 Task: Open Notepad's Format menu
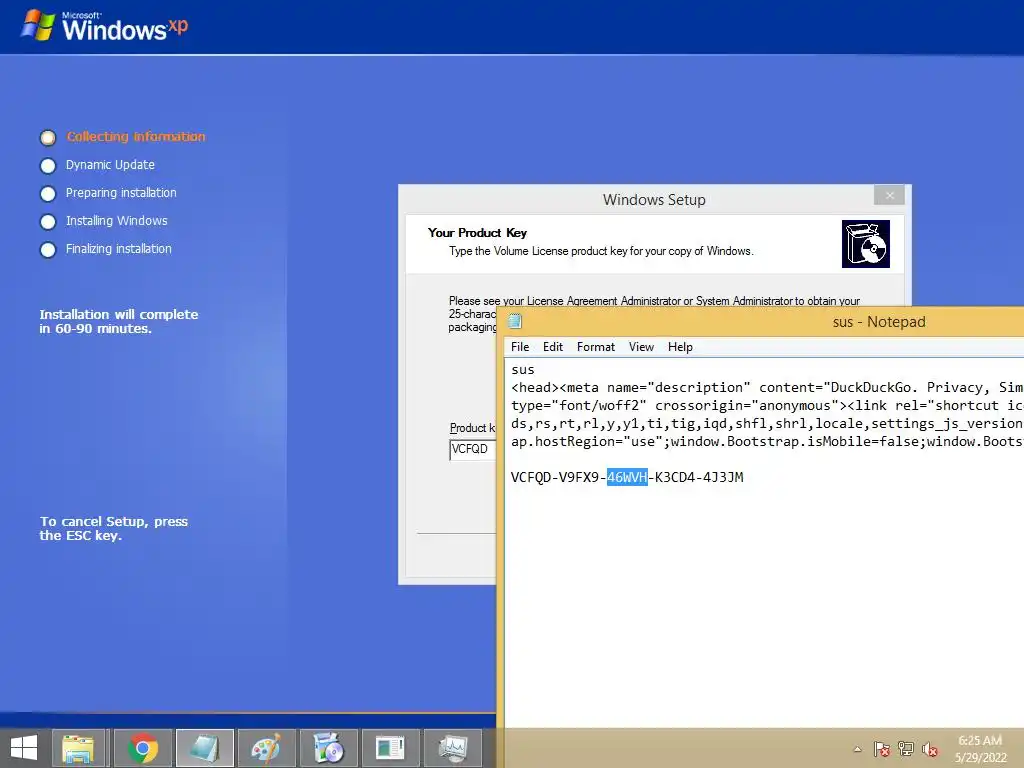click(596, 347)
